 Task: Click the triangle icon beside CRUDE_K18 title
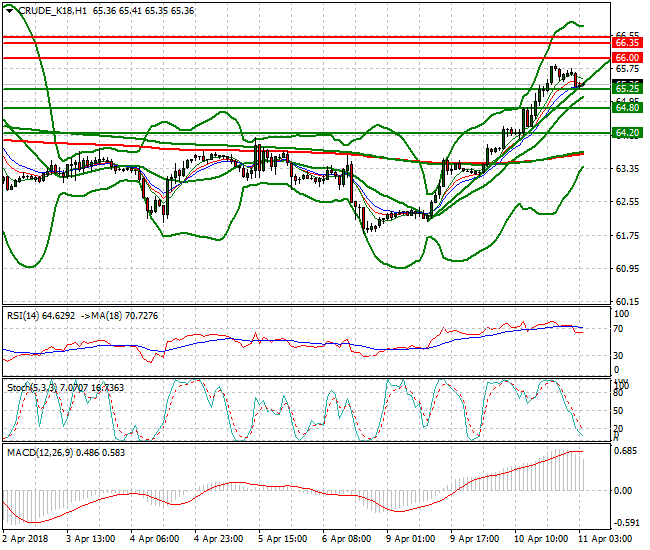pos(9,9)
